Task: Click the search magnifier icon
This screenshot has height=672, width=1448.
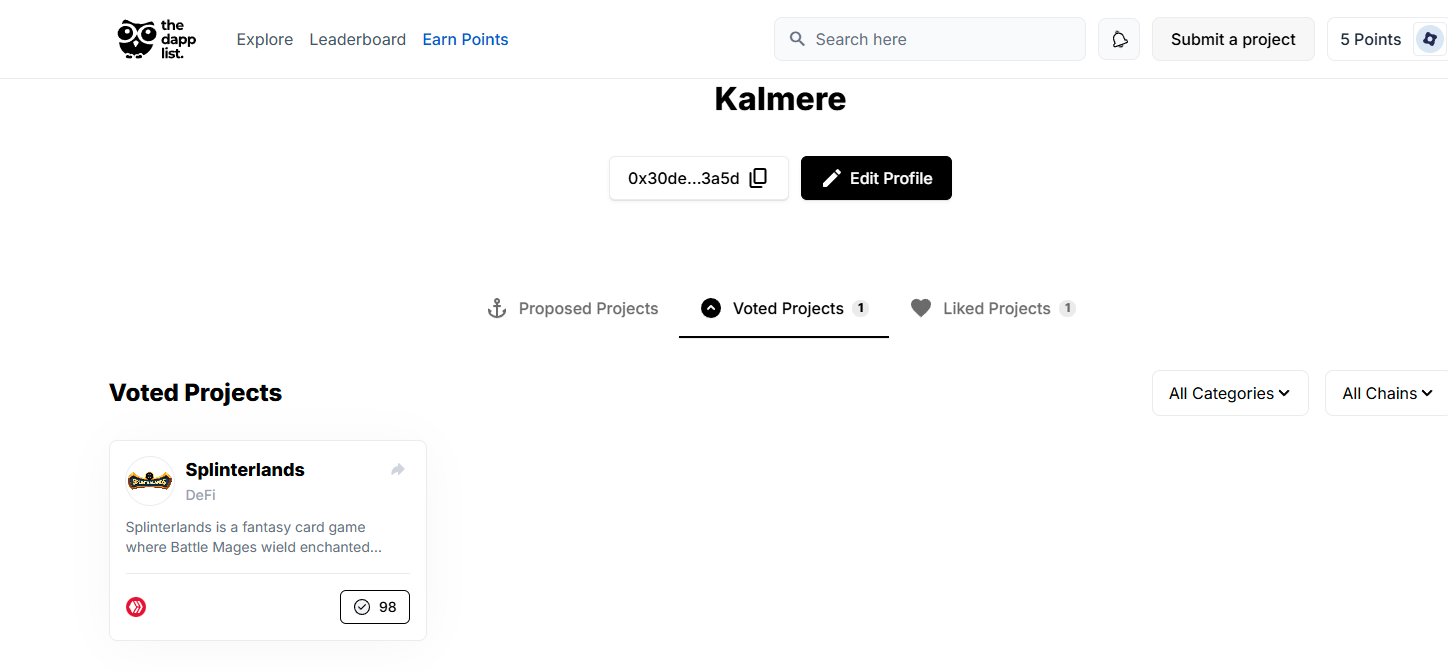Action: click(x=797, y=39)
